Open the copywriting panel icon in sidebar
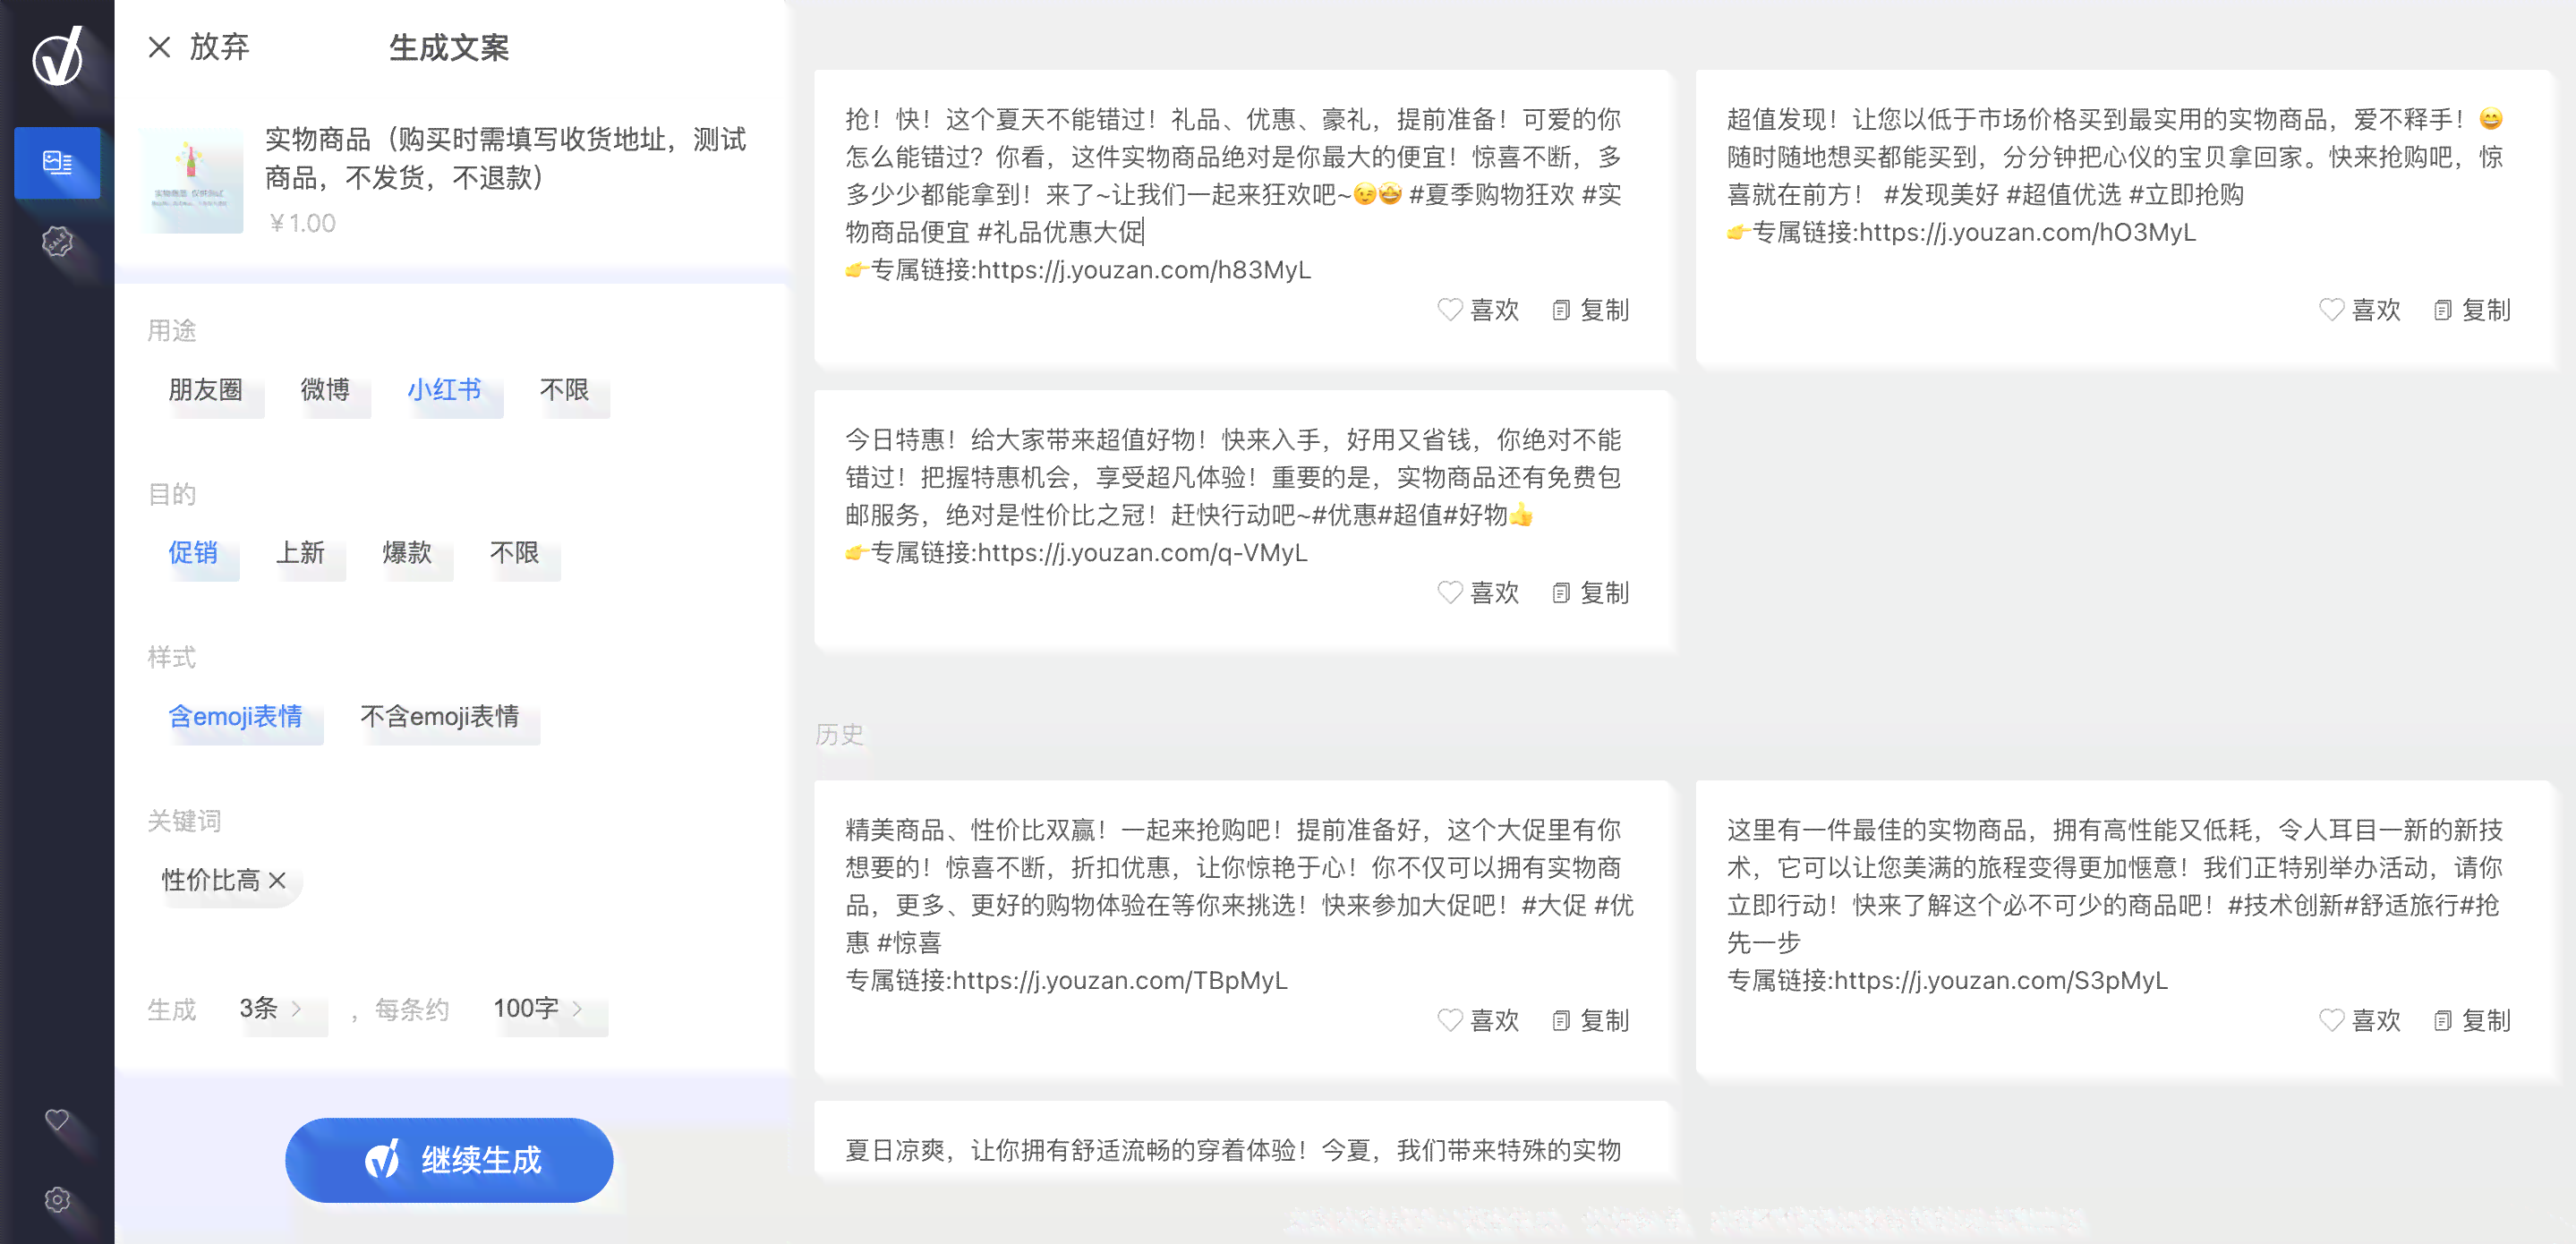2576x1244 pixels. pyautogui.click(x=57, y=162)
